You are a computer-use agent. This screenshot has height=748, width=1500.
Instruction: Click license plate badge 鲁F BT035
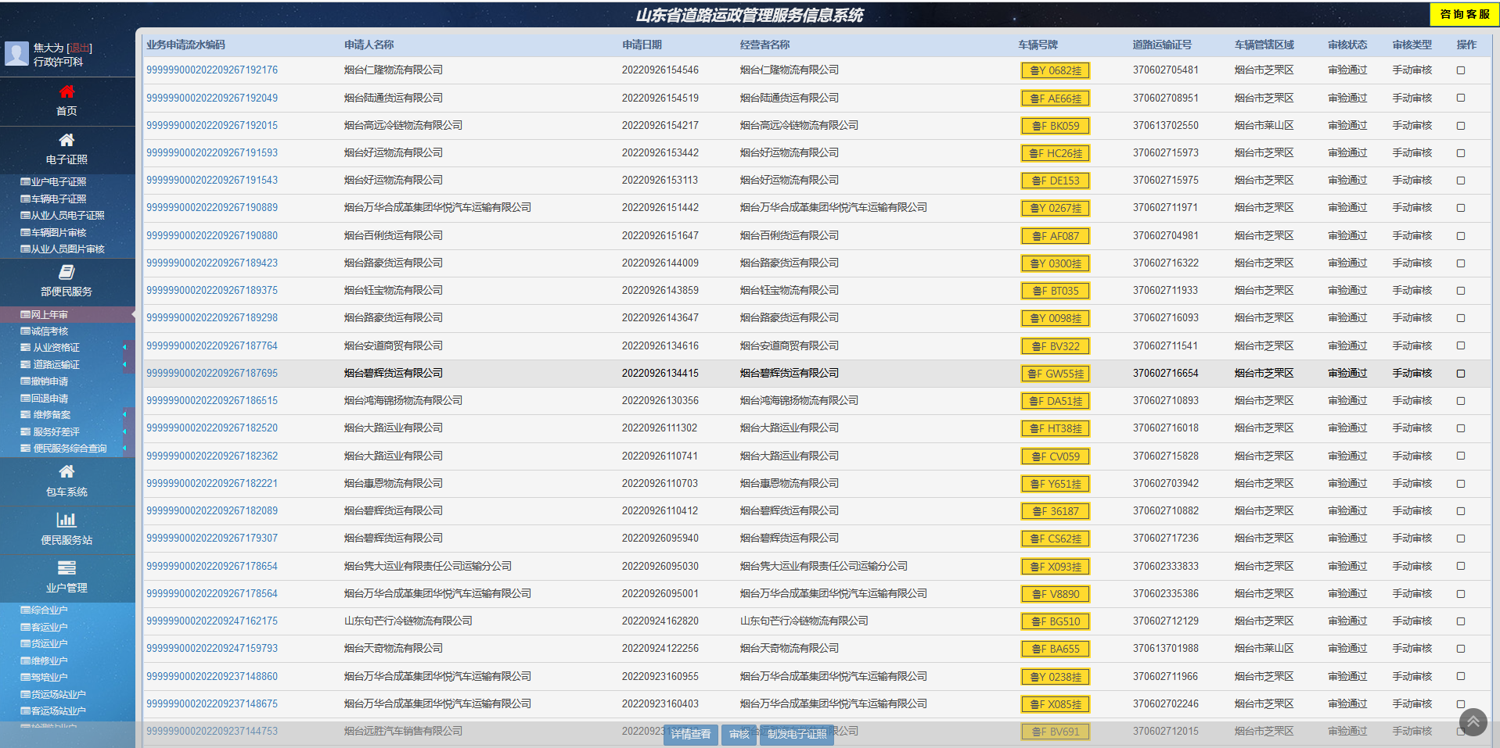coord(1055,291)
